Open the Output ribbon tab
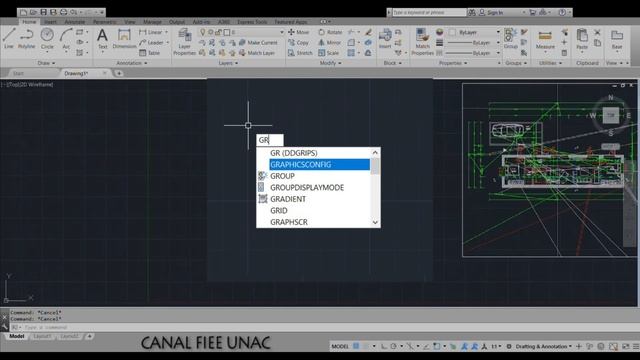The image size is (640, 360). tap(177, 22)
